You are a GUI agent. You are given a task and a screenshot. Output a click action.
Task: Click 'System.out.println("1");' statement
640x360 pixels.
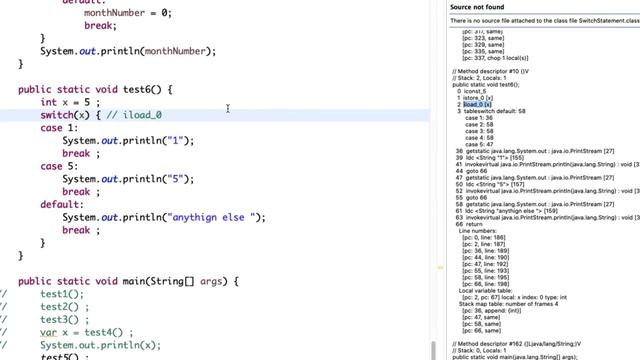[x=128, y=141]
